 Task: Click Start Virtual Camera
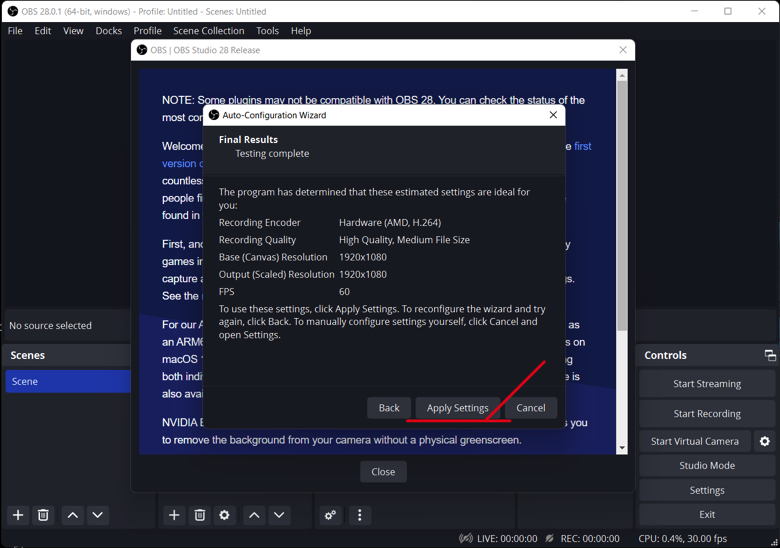click(695, 441)
